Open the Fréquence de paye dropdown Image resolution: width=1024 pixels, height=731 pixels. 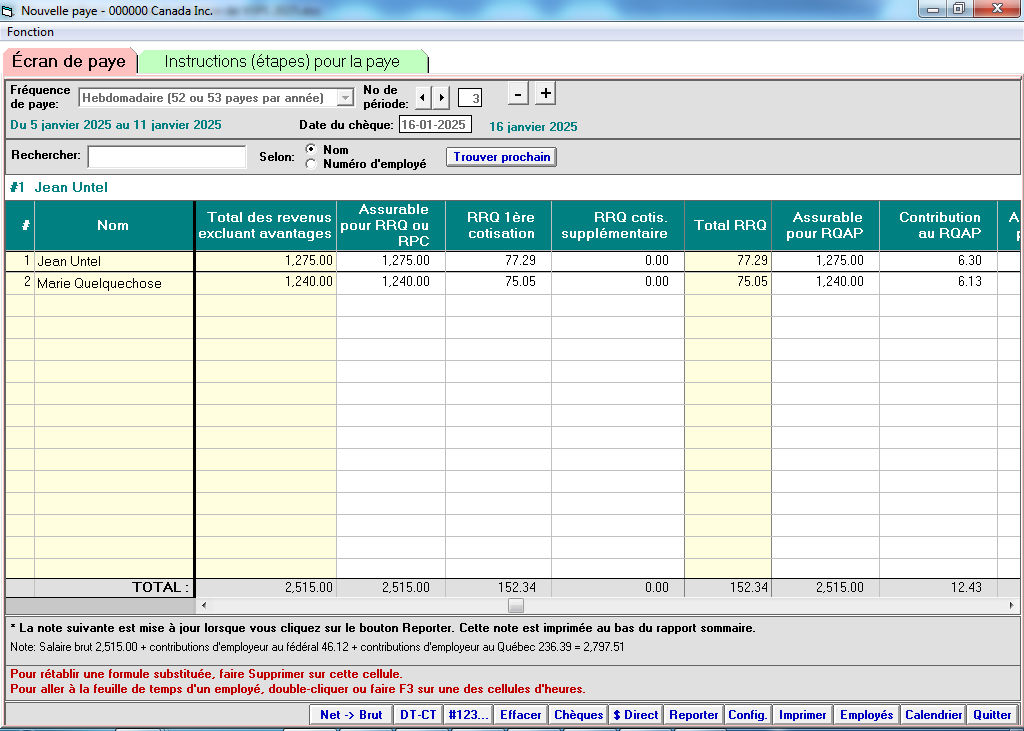(x=346, y=98)
